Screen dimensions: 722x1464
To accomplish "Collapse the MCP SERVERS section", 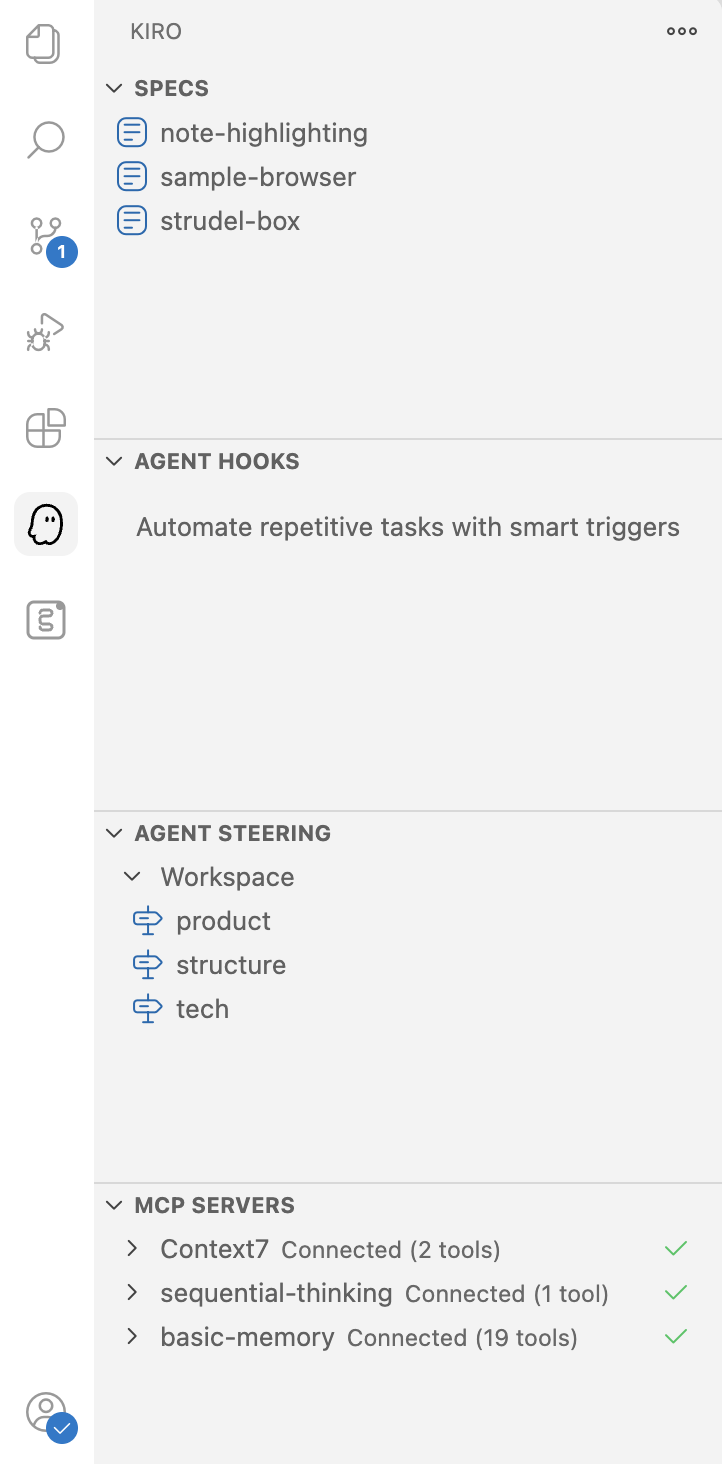I will point(115,1205).
